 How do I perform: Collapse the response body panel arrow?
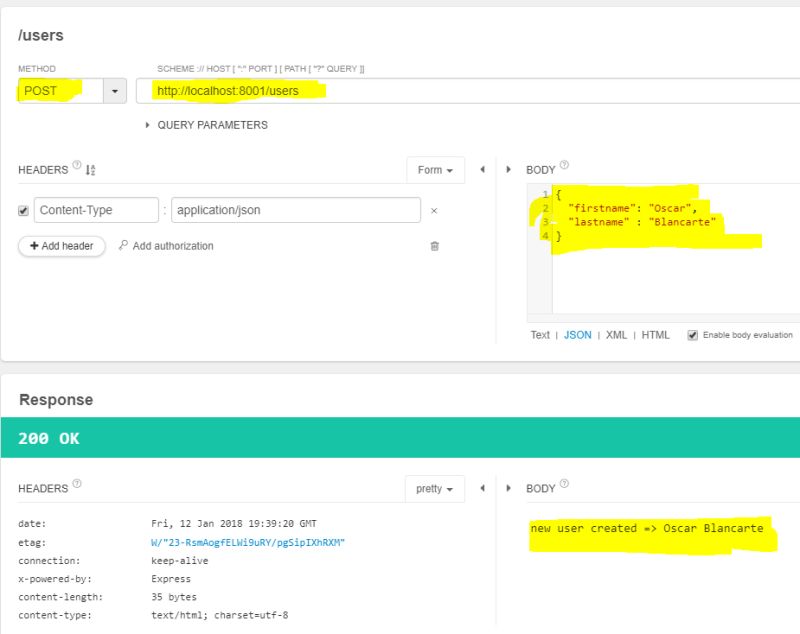pyautogui.click(x=510, y=488)
